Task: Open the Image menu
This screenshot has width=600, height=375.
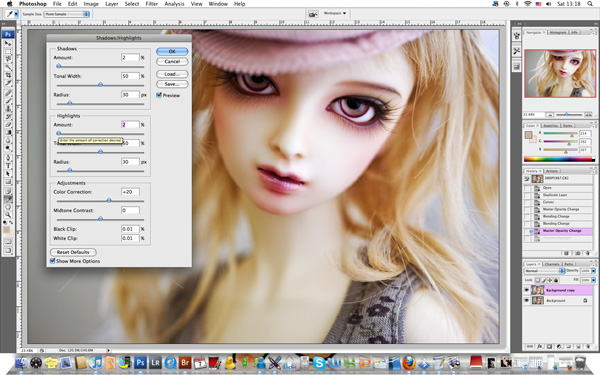Action: (91, 4)
